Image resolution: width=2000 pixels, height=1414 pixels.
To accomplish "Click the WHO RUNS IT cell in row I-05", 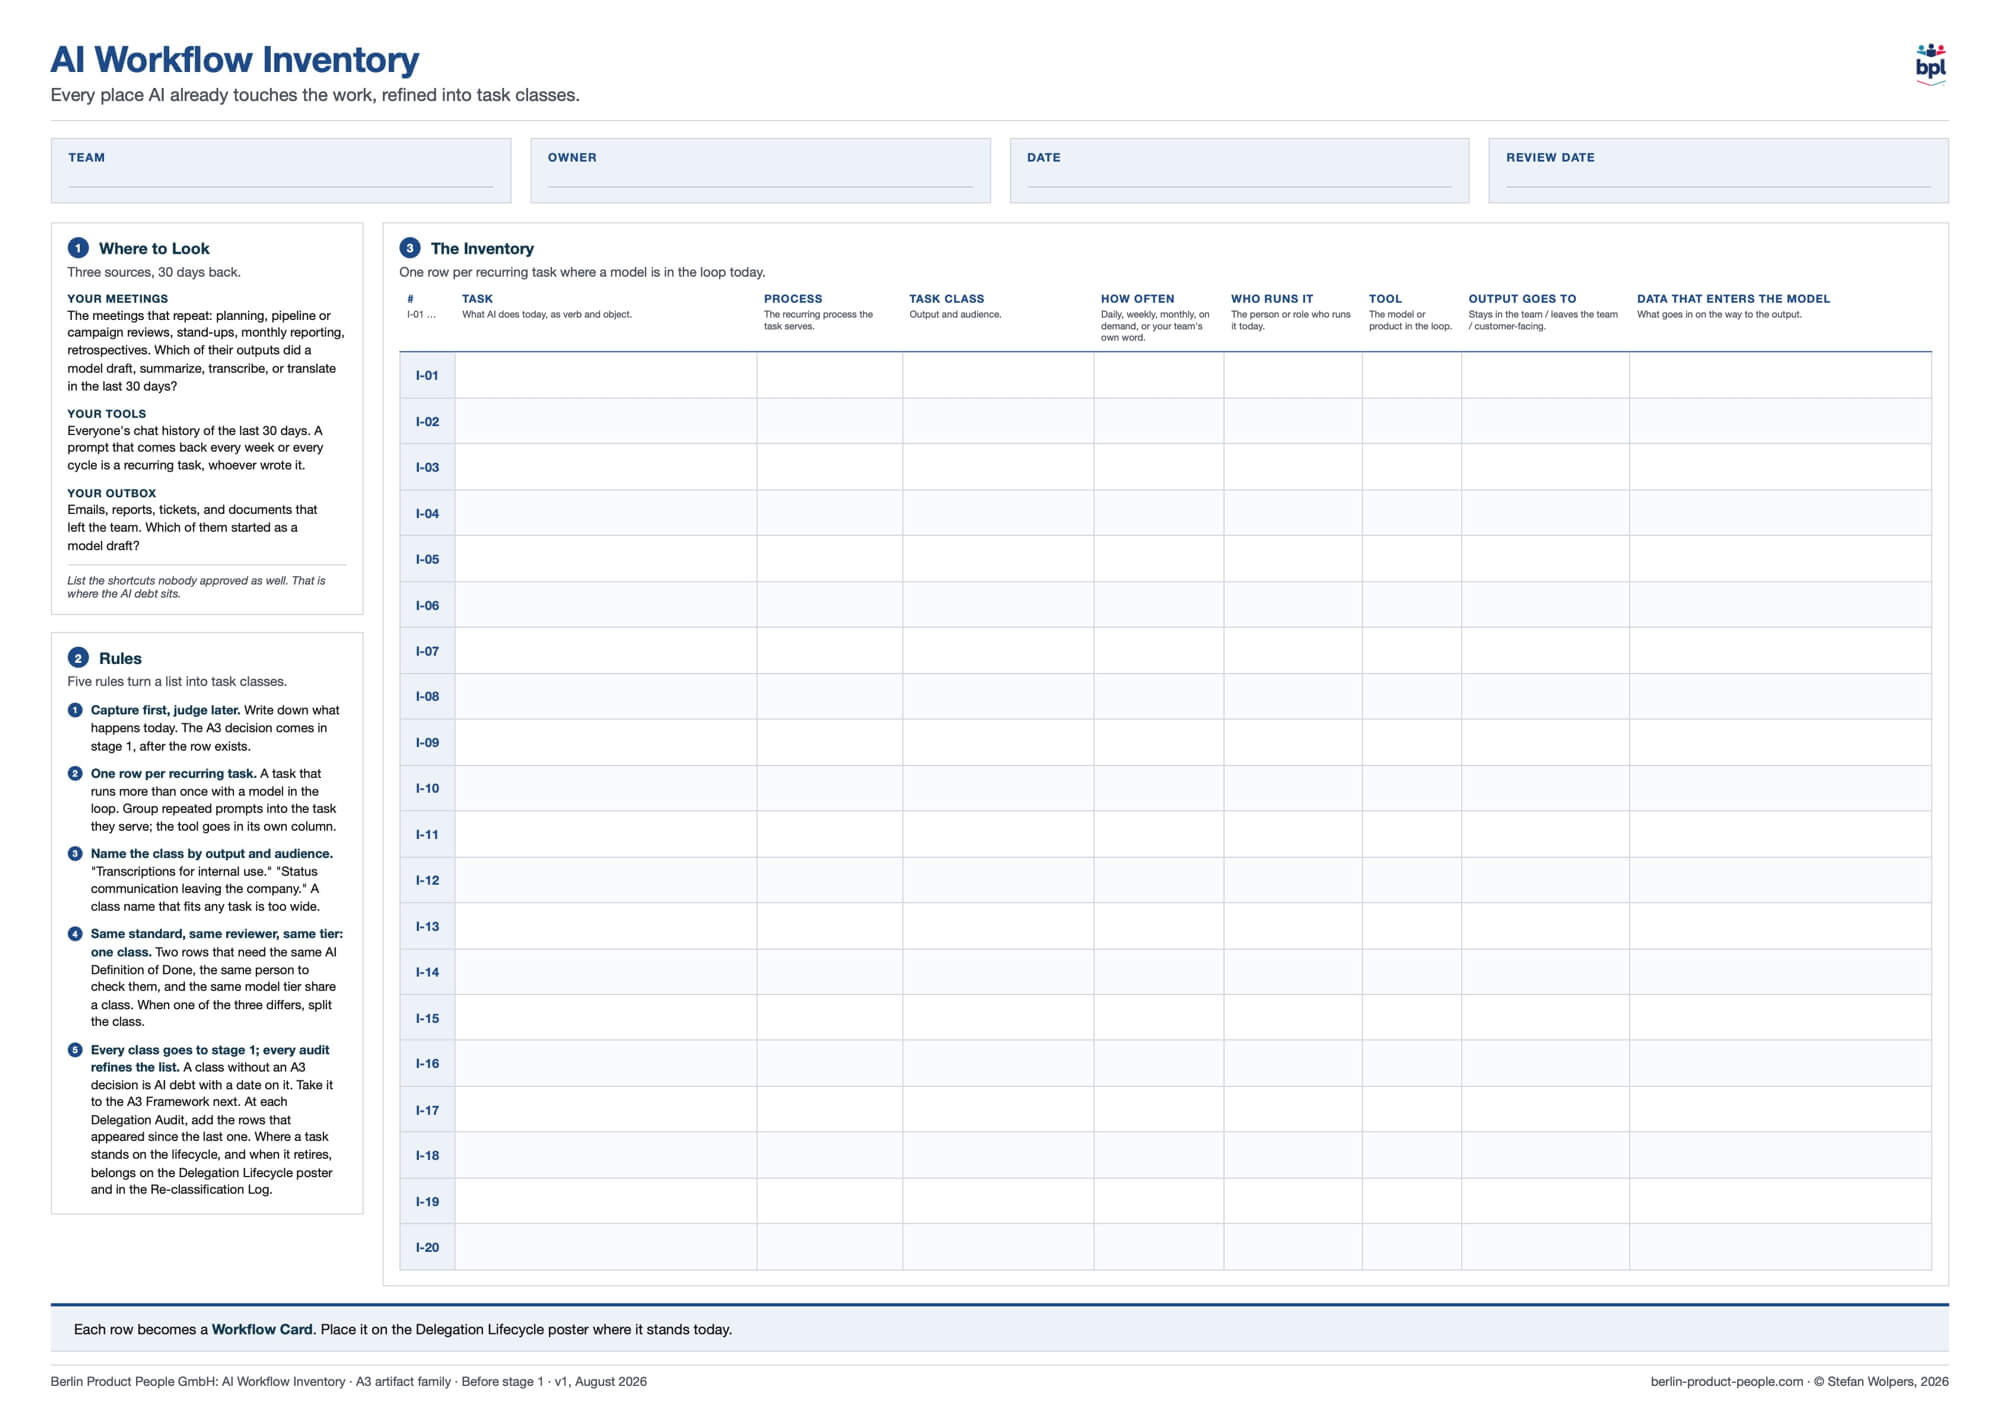I will point(1293,559).
